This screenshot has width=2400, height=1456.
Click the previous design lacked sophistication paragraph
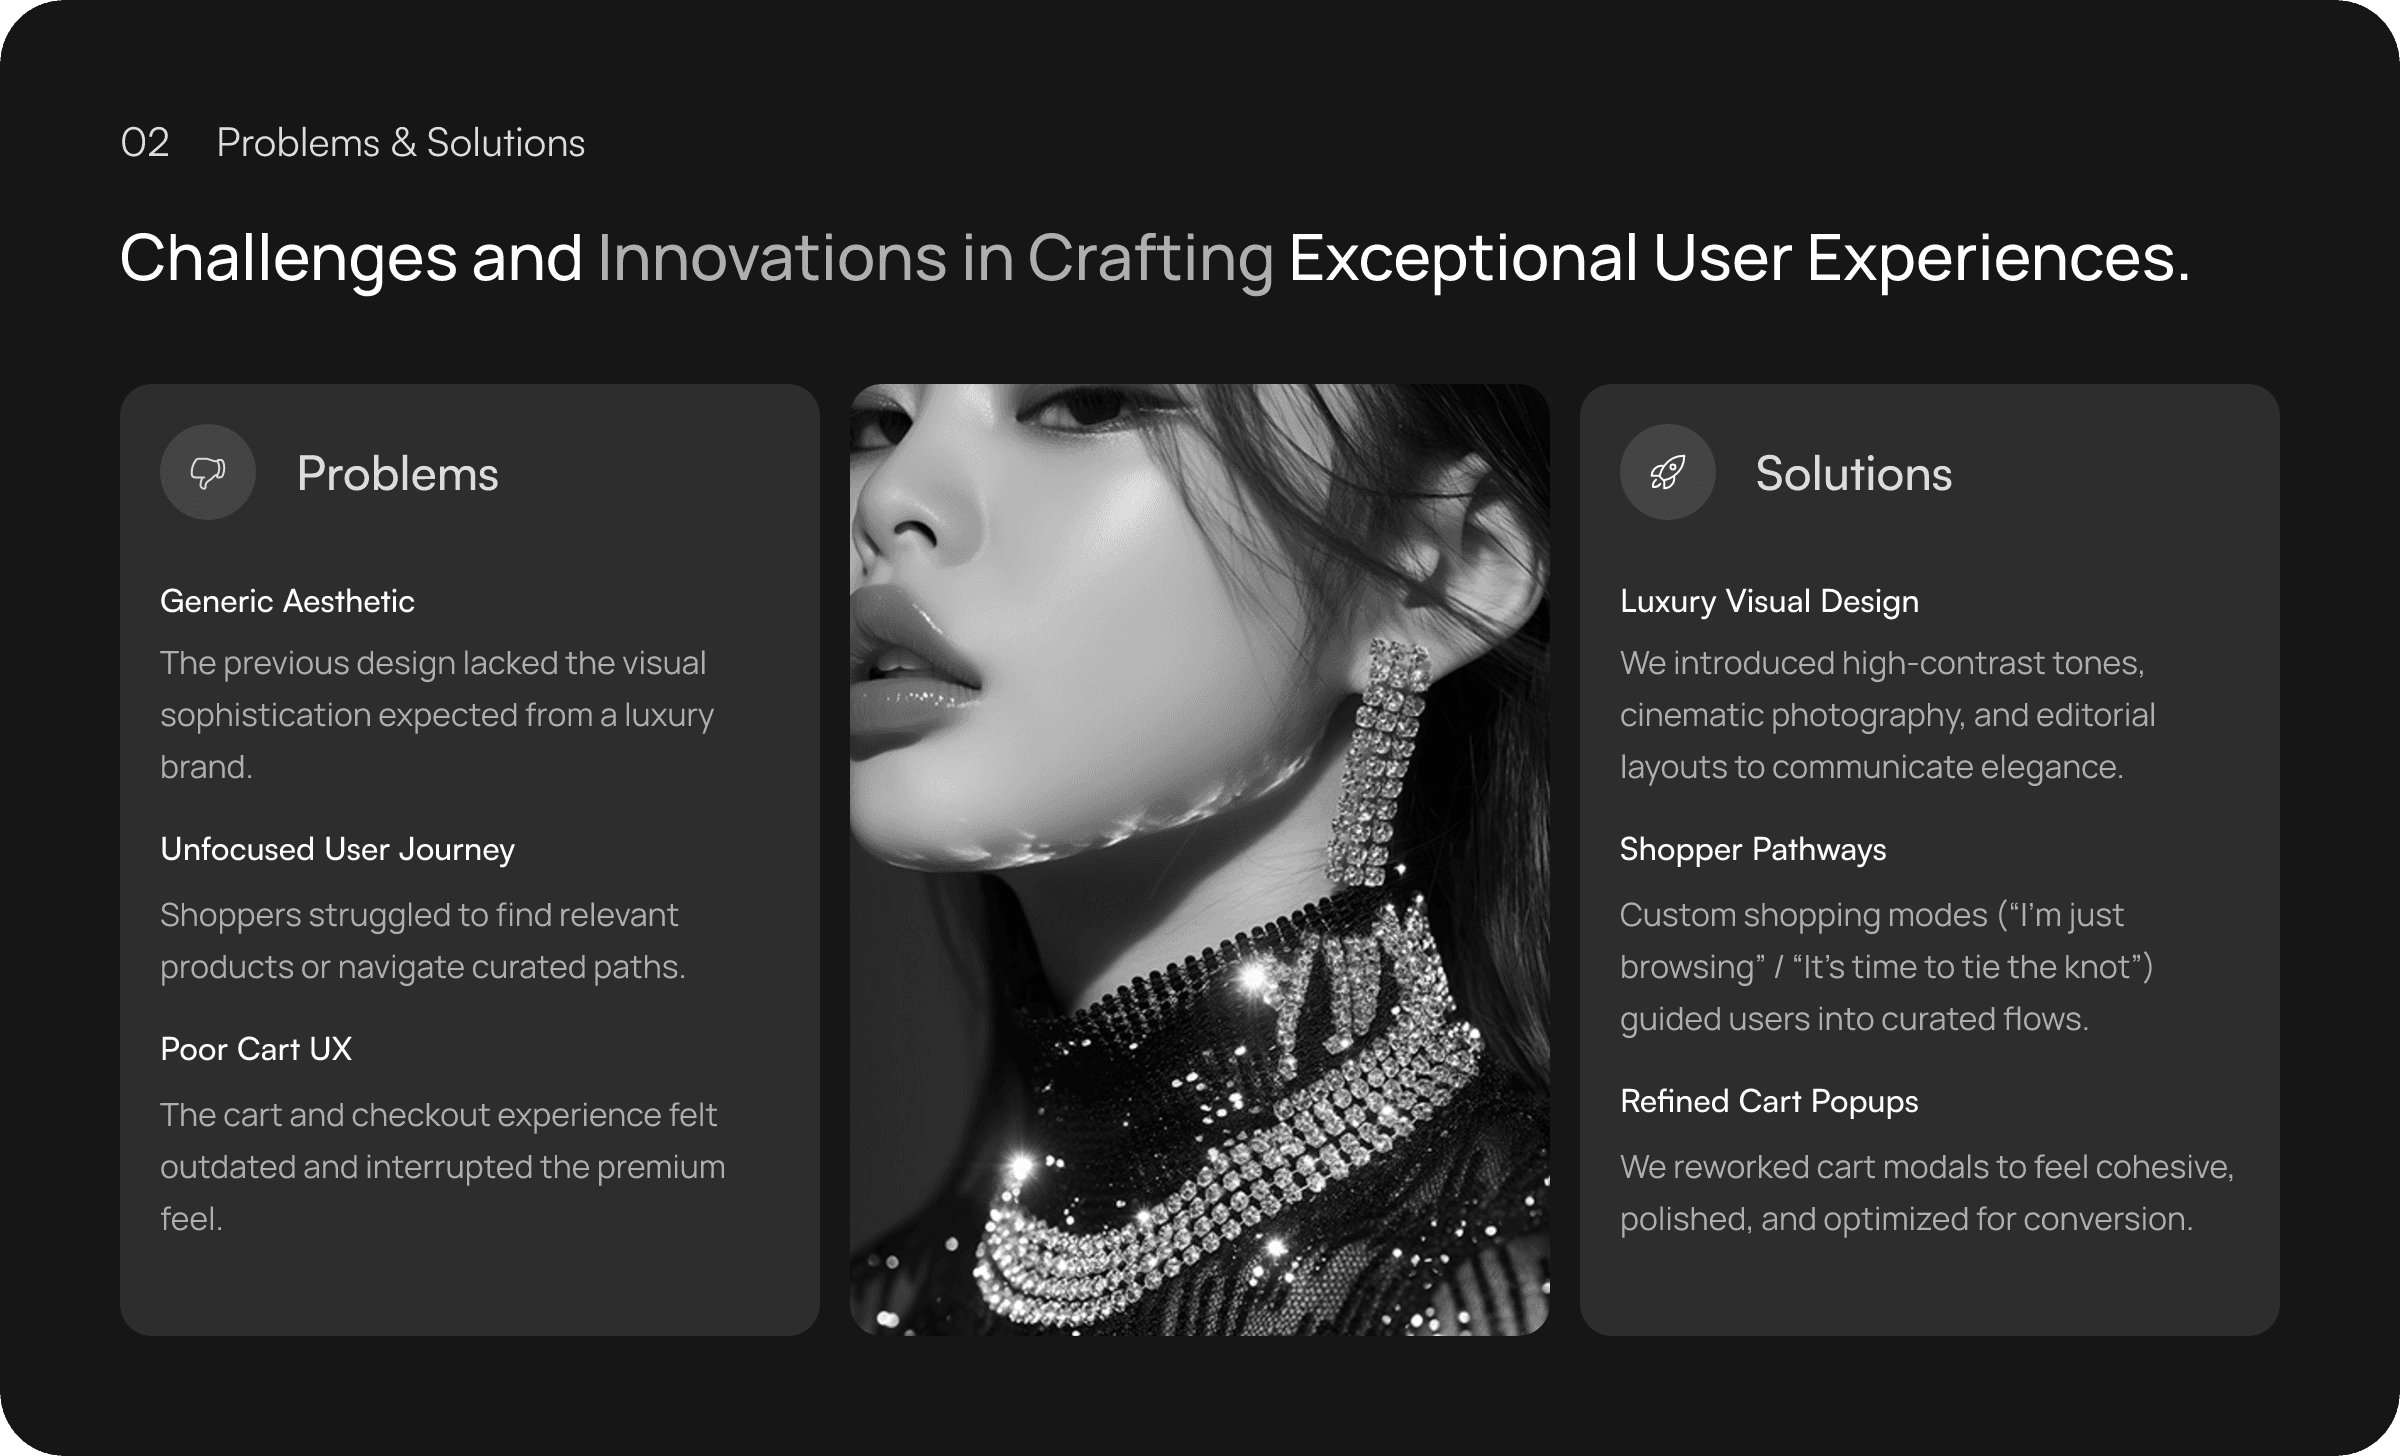coord(437,715)
